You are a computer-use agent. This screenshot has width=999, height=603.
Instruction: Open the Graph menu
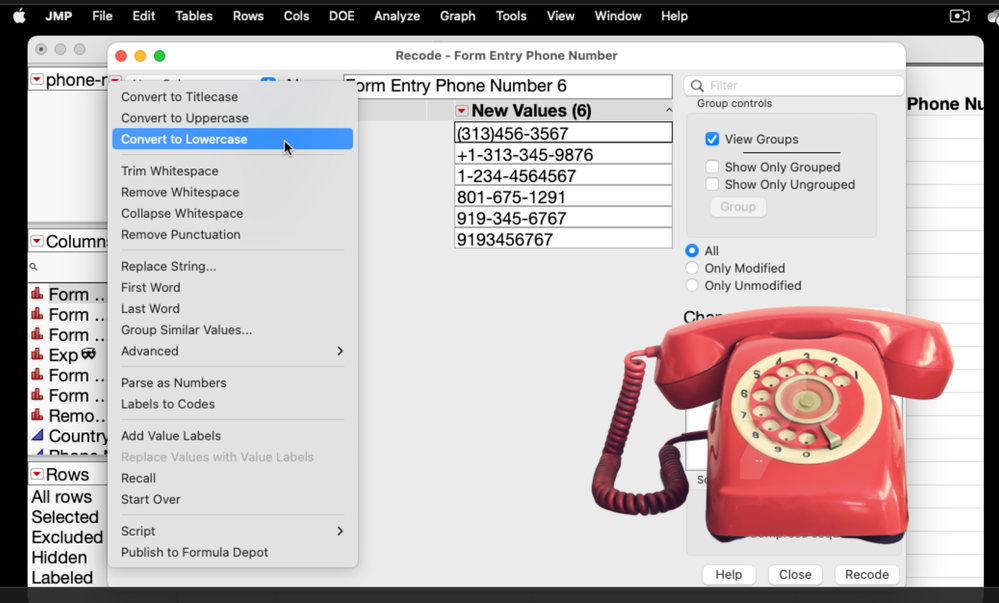[x=457, y=16]
